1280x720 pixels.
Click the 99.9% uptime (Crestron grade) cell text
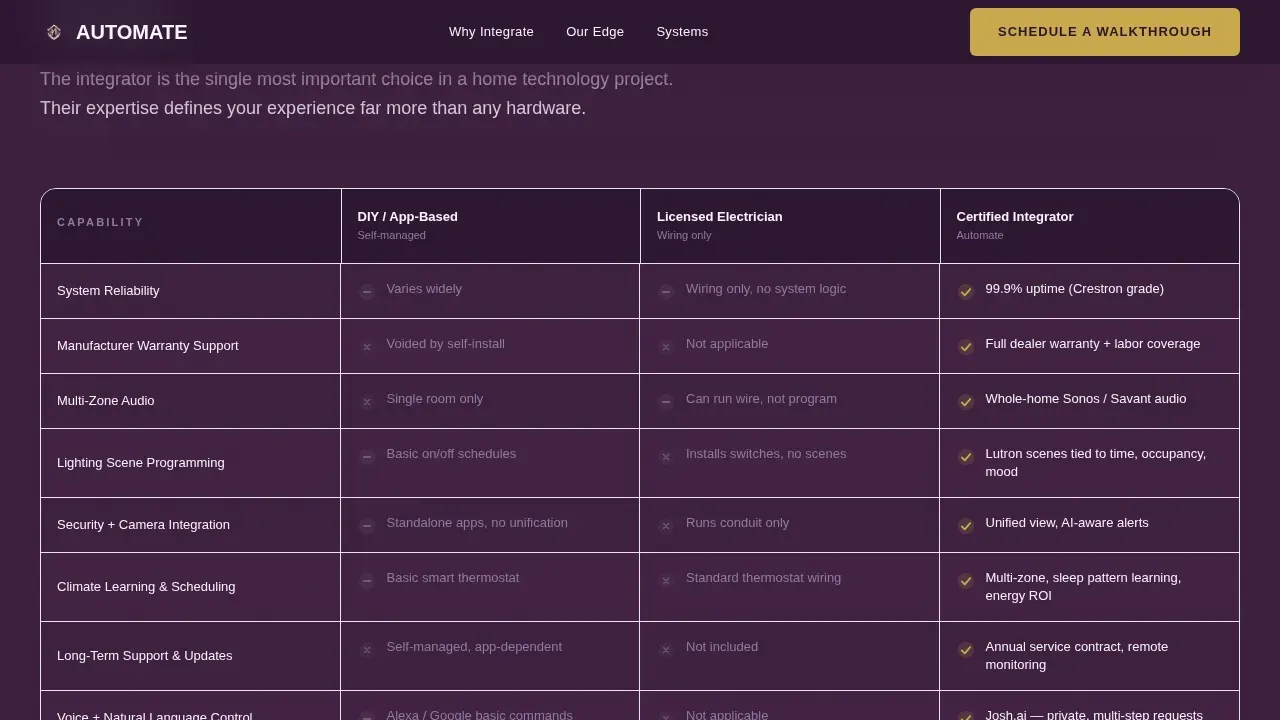(1074, 289)
